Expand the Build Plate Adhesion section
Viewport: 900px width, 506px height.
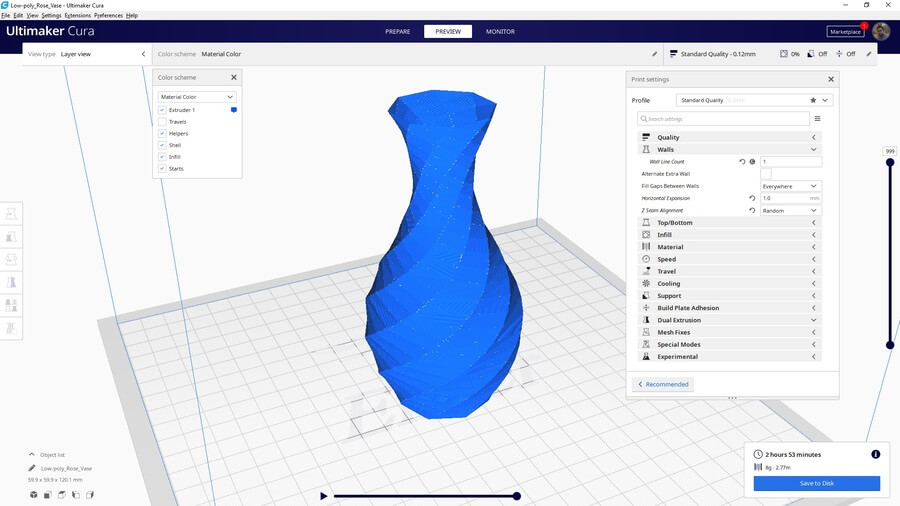pyautogui.click(x=729, y=308)
